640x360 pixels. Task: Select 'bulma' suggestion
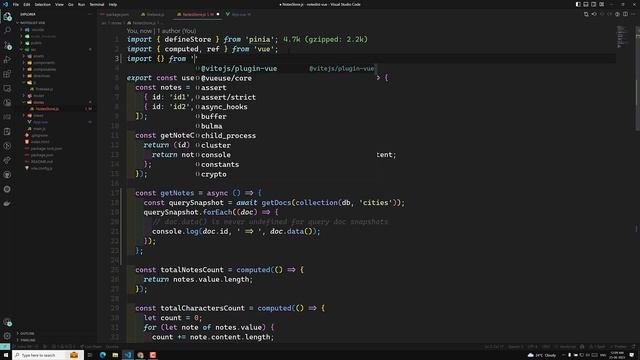click(x=285, y=126)
